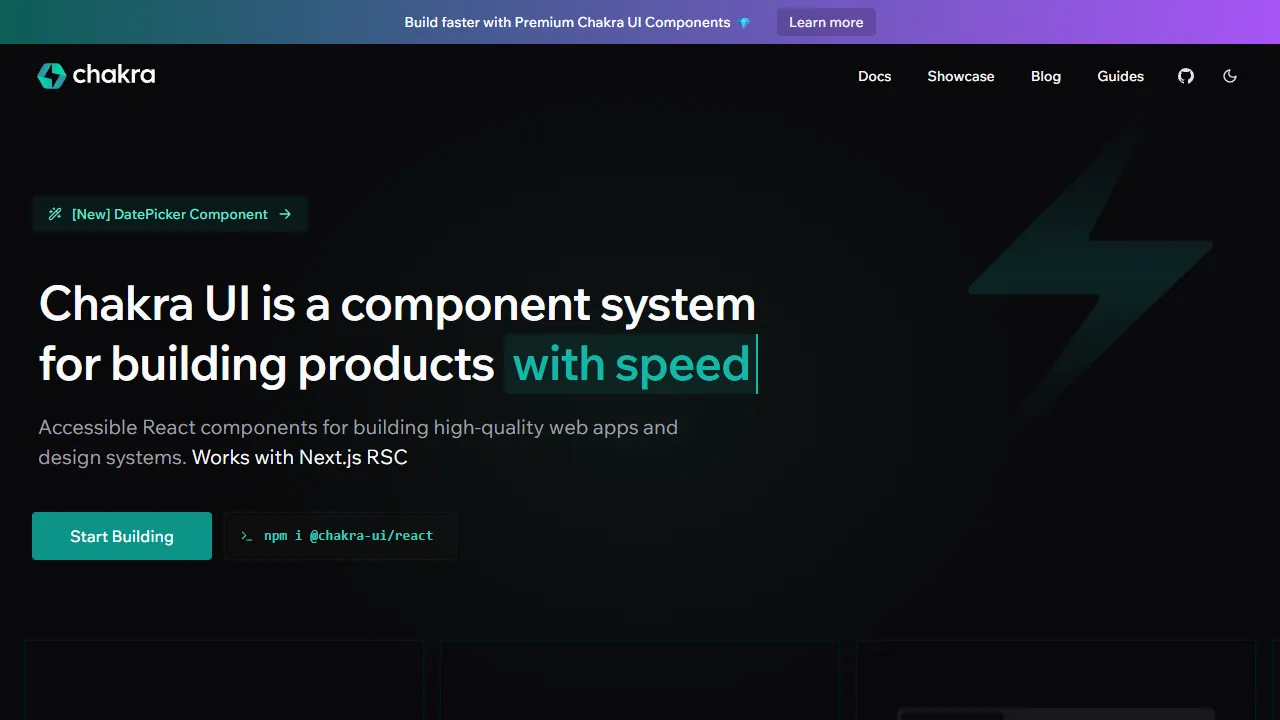Click the "chakra" wordmark text in the header

pos(114,76)
